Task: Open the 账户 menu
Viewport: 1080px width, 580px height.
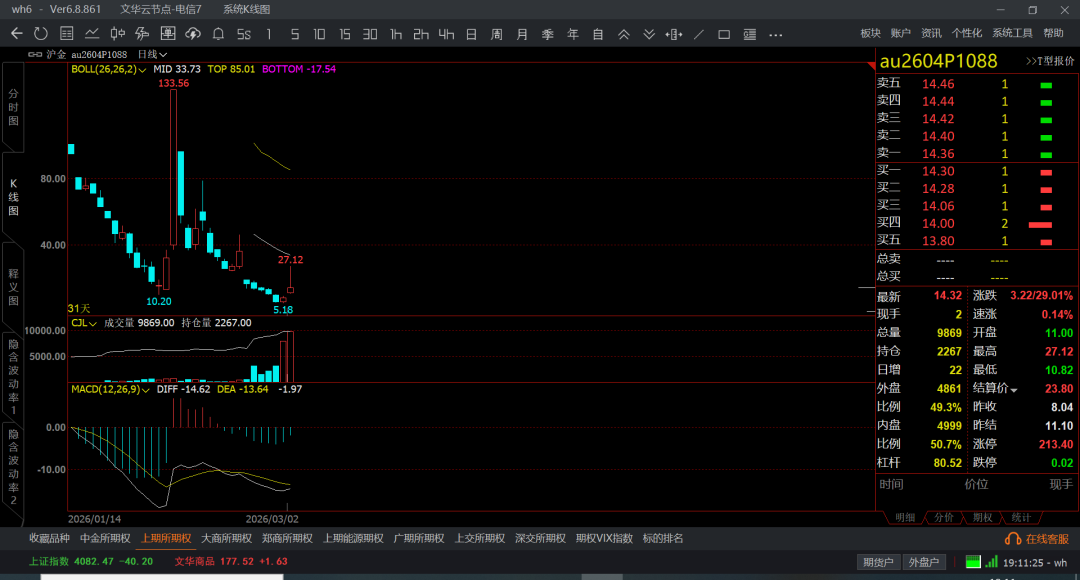Action: click(x=900, y=33)
